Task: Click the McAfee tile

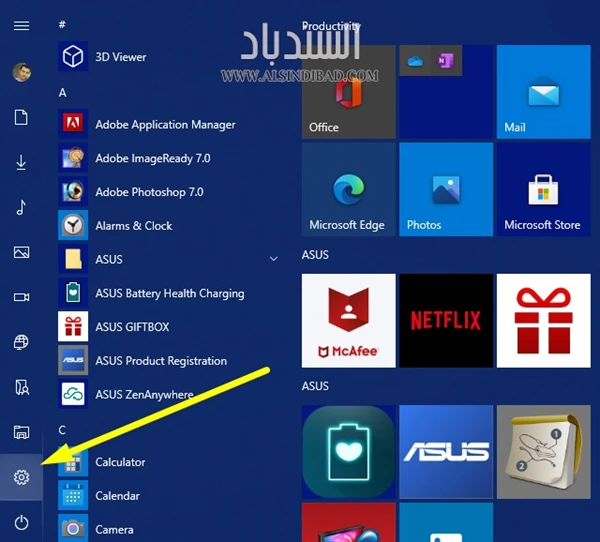Action: [347, 320]
